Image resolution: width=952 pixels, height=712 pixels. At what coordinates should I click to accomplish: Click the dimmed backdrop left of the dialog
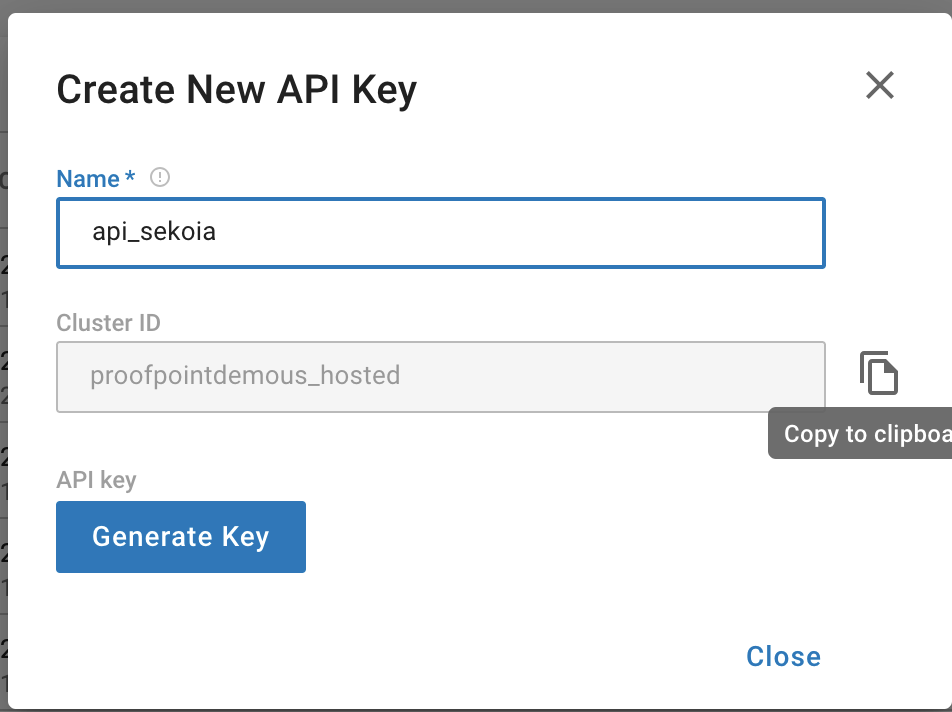[x=3, y=400]
